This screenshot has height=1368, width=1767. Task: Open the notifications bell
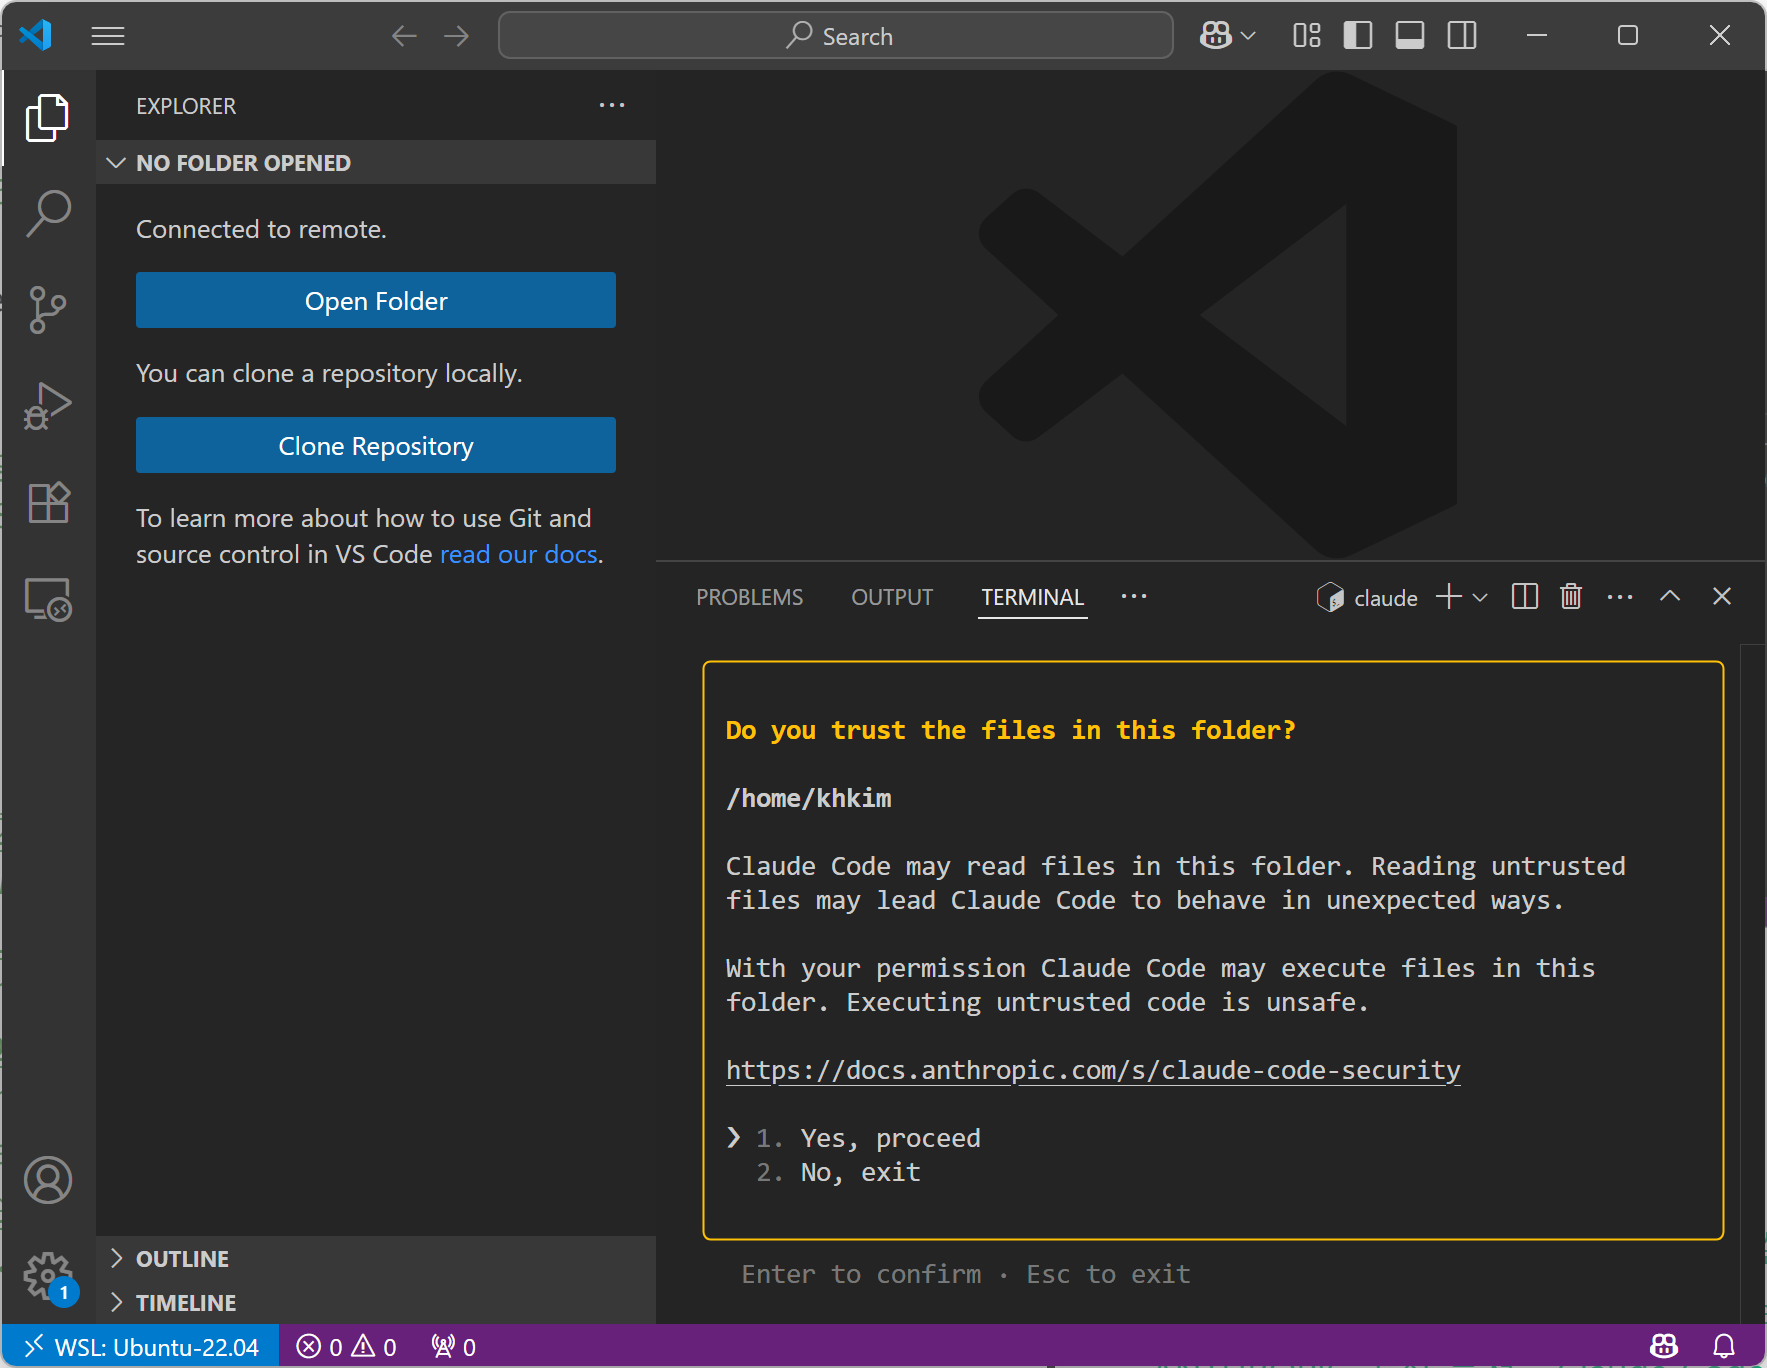coord(1724,1347)
